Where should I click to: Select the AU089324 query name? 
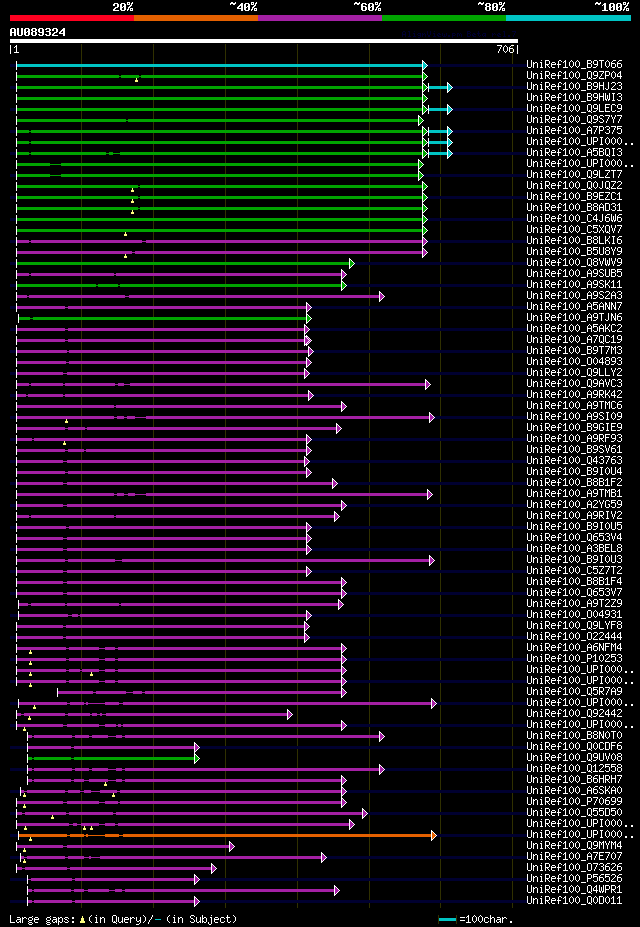(x=38, y=32)
